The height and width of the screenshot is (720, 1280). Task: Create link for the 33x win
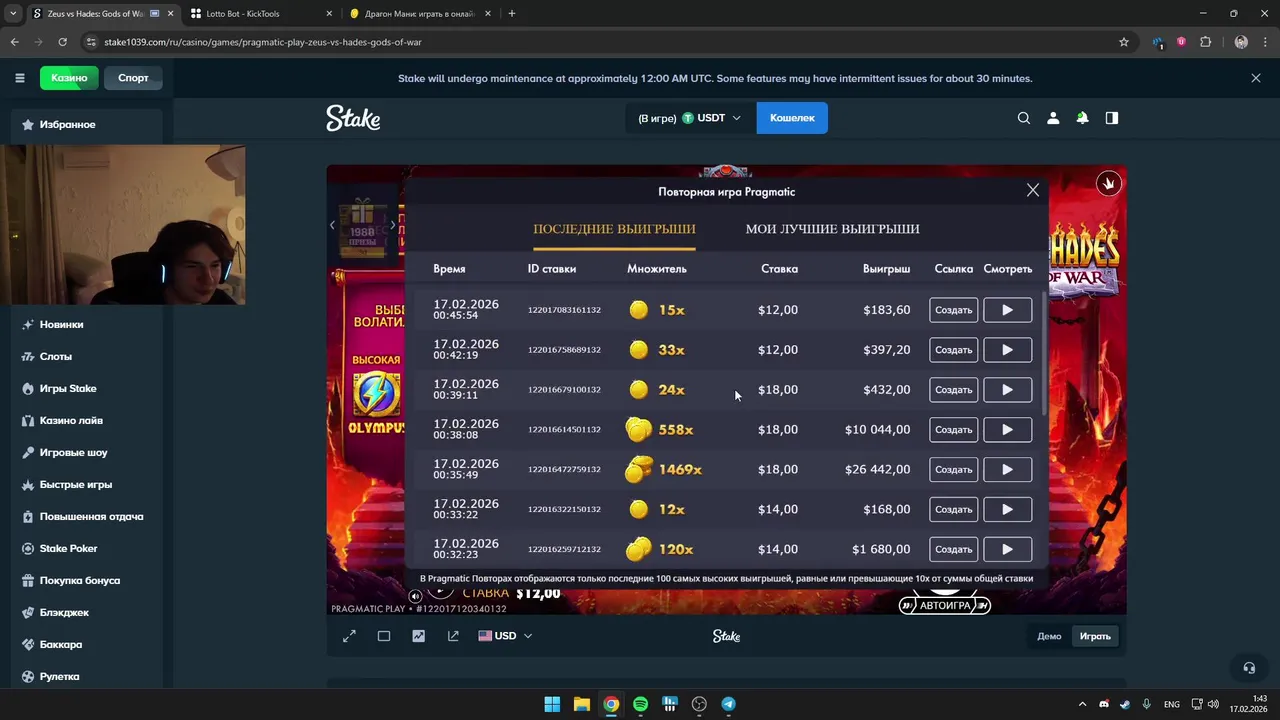click(953, 350)
